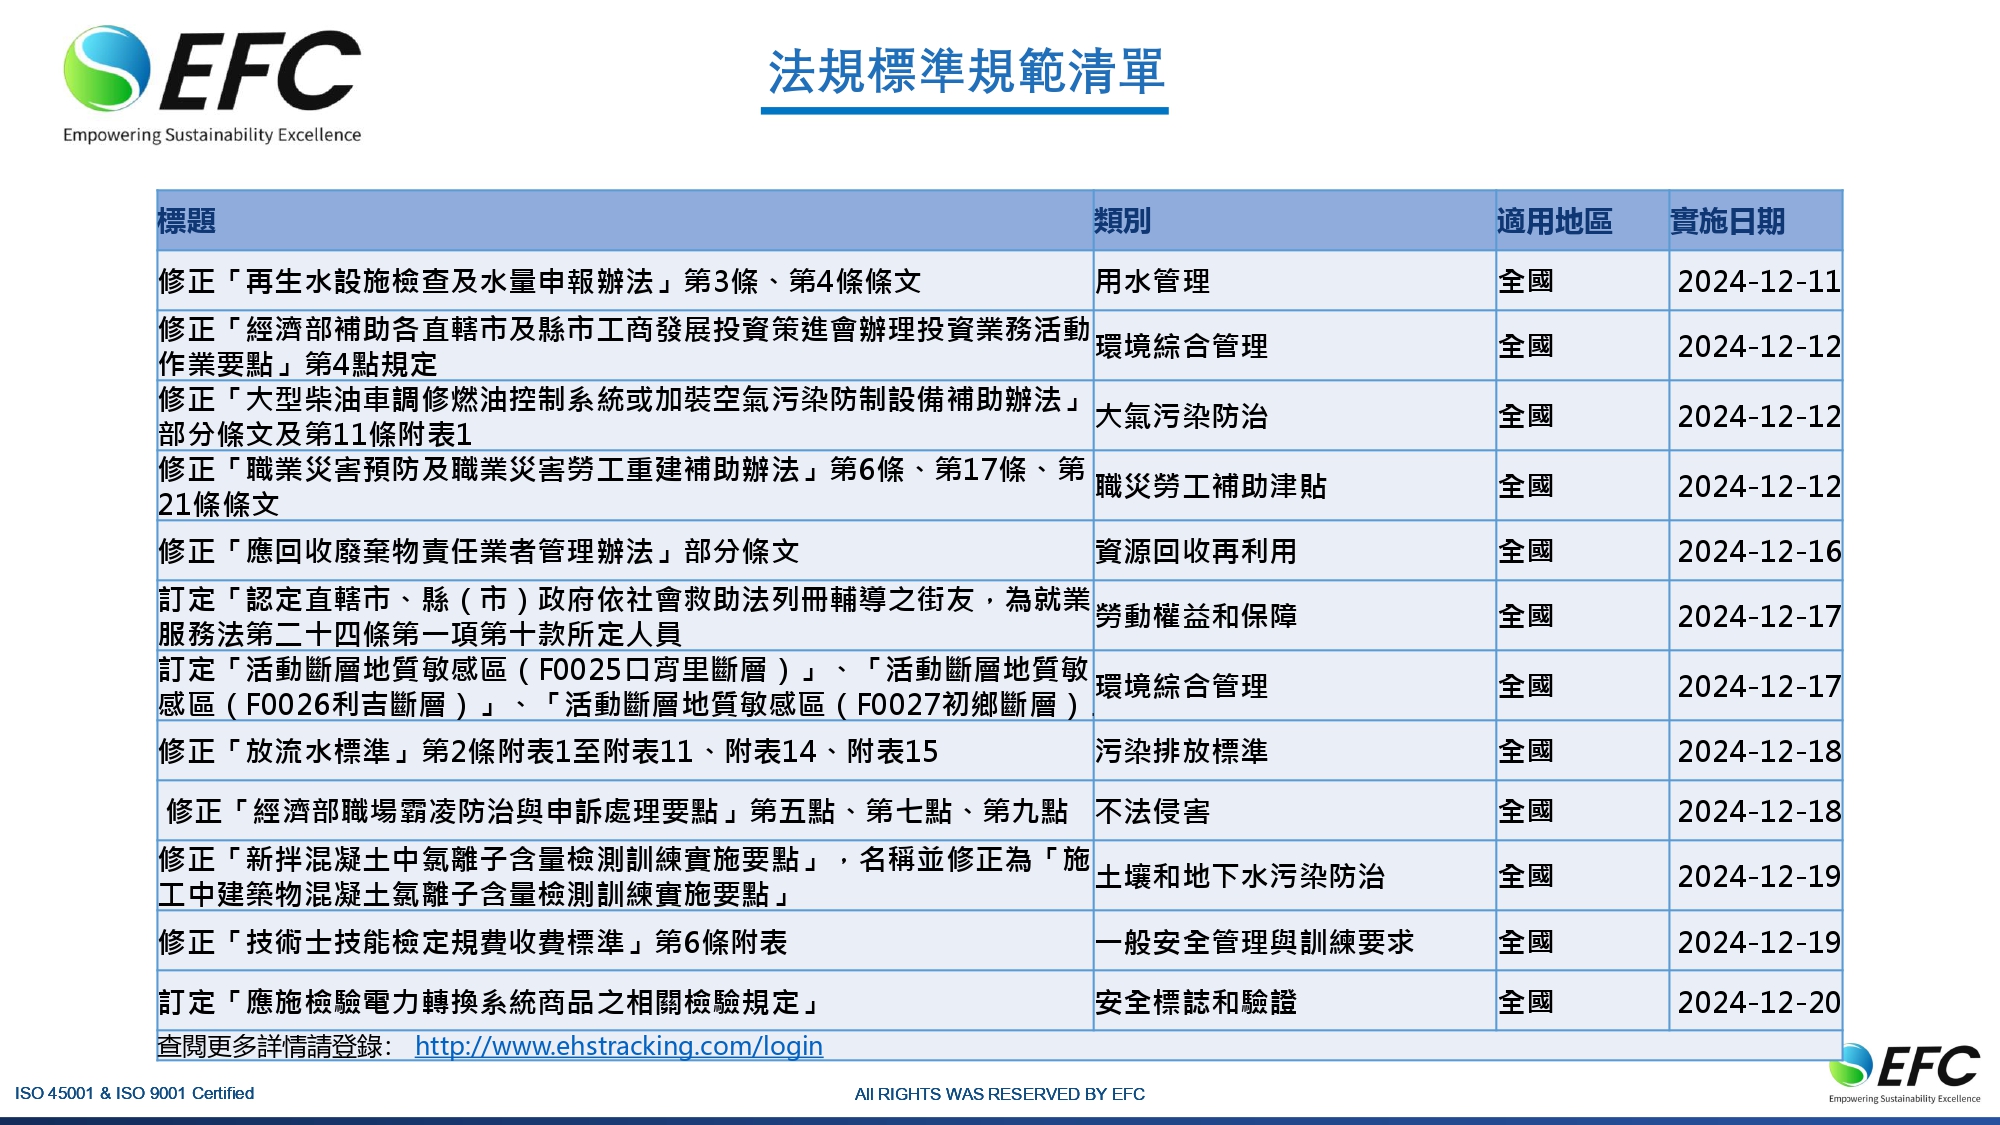Image resolution: width=2000 pixels, height=1125 pixels.
Task: Click the 用水管理 category cell
Action: point(1294,281)
